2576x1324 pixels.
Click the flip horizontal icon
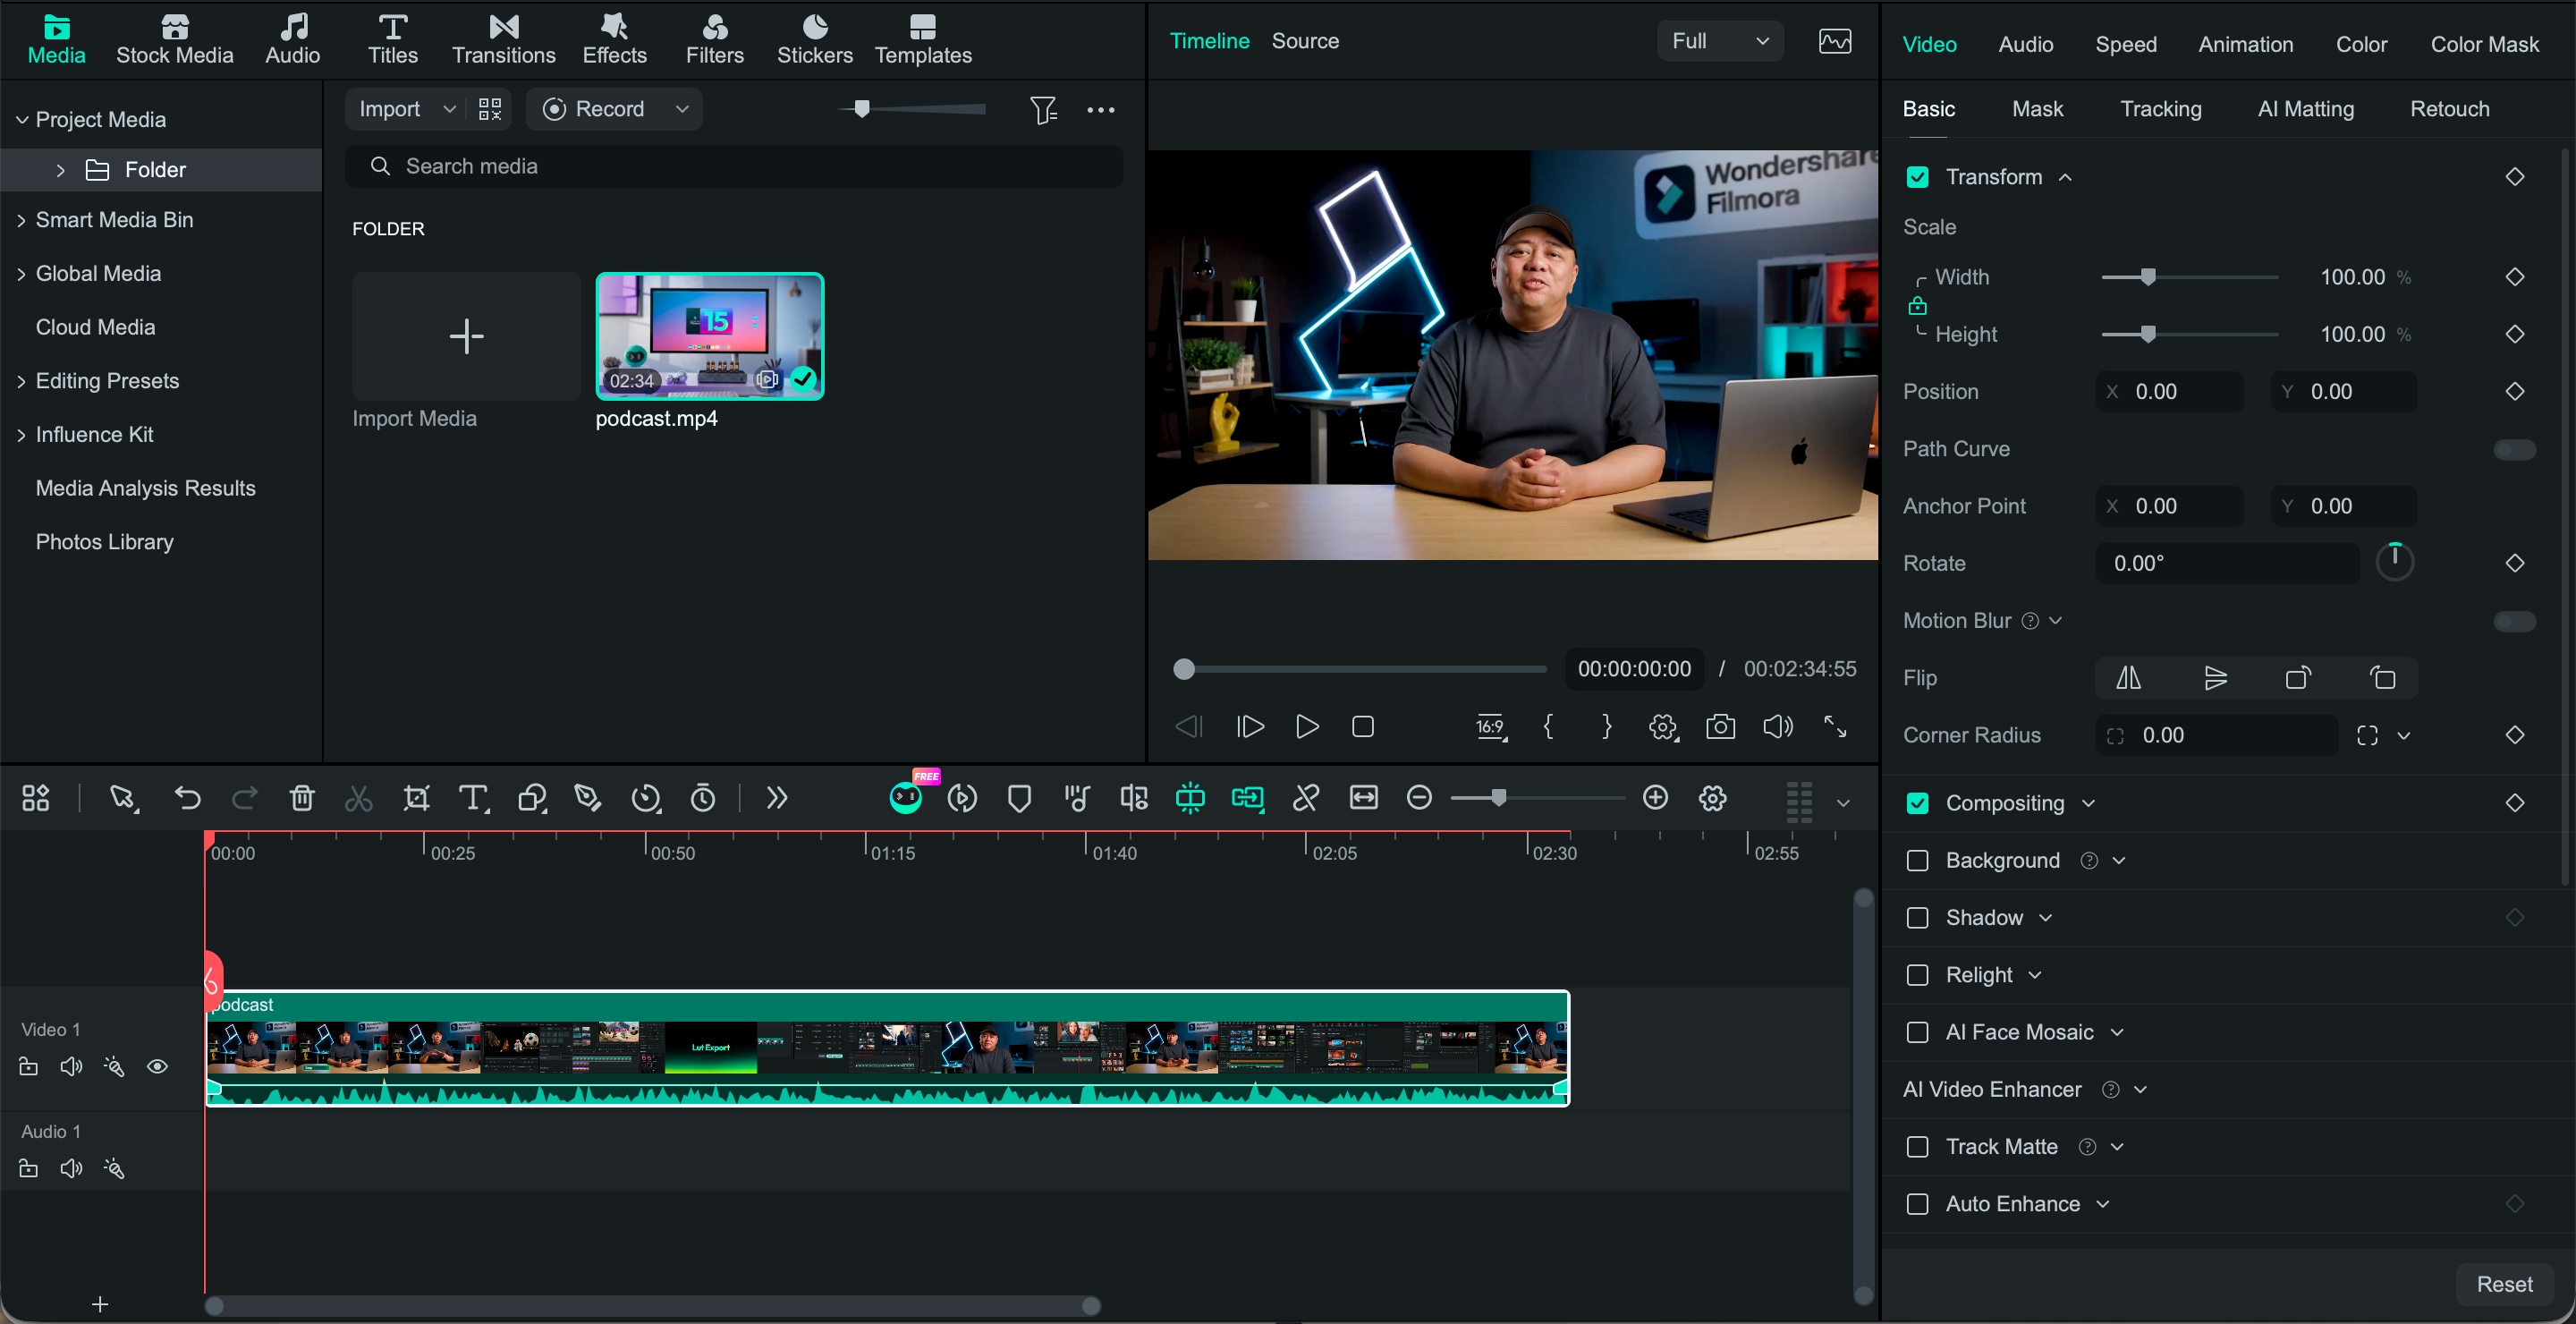tap(2129, 678)
